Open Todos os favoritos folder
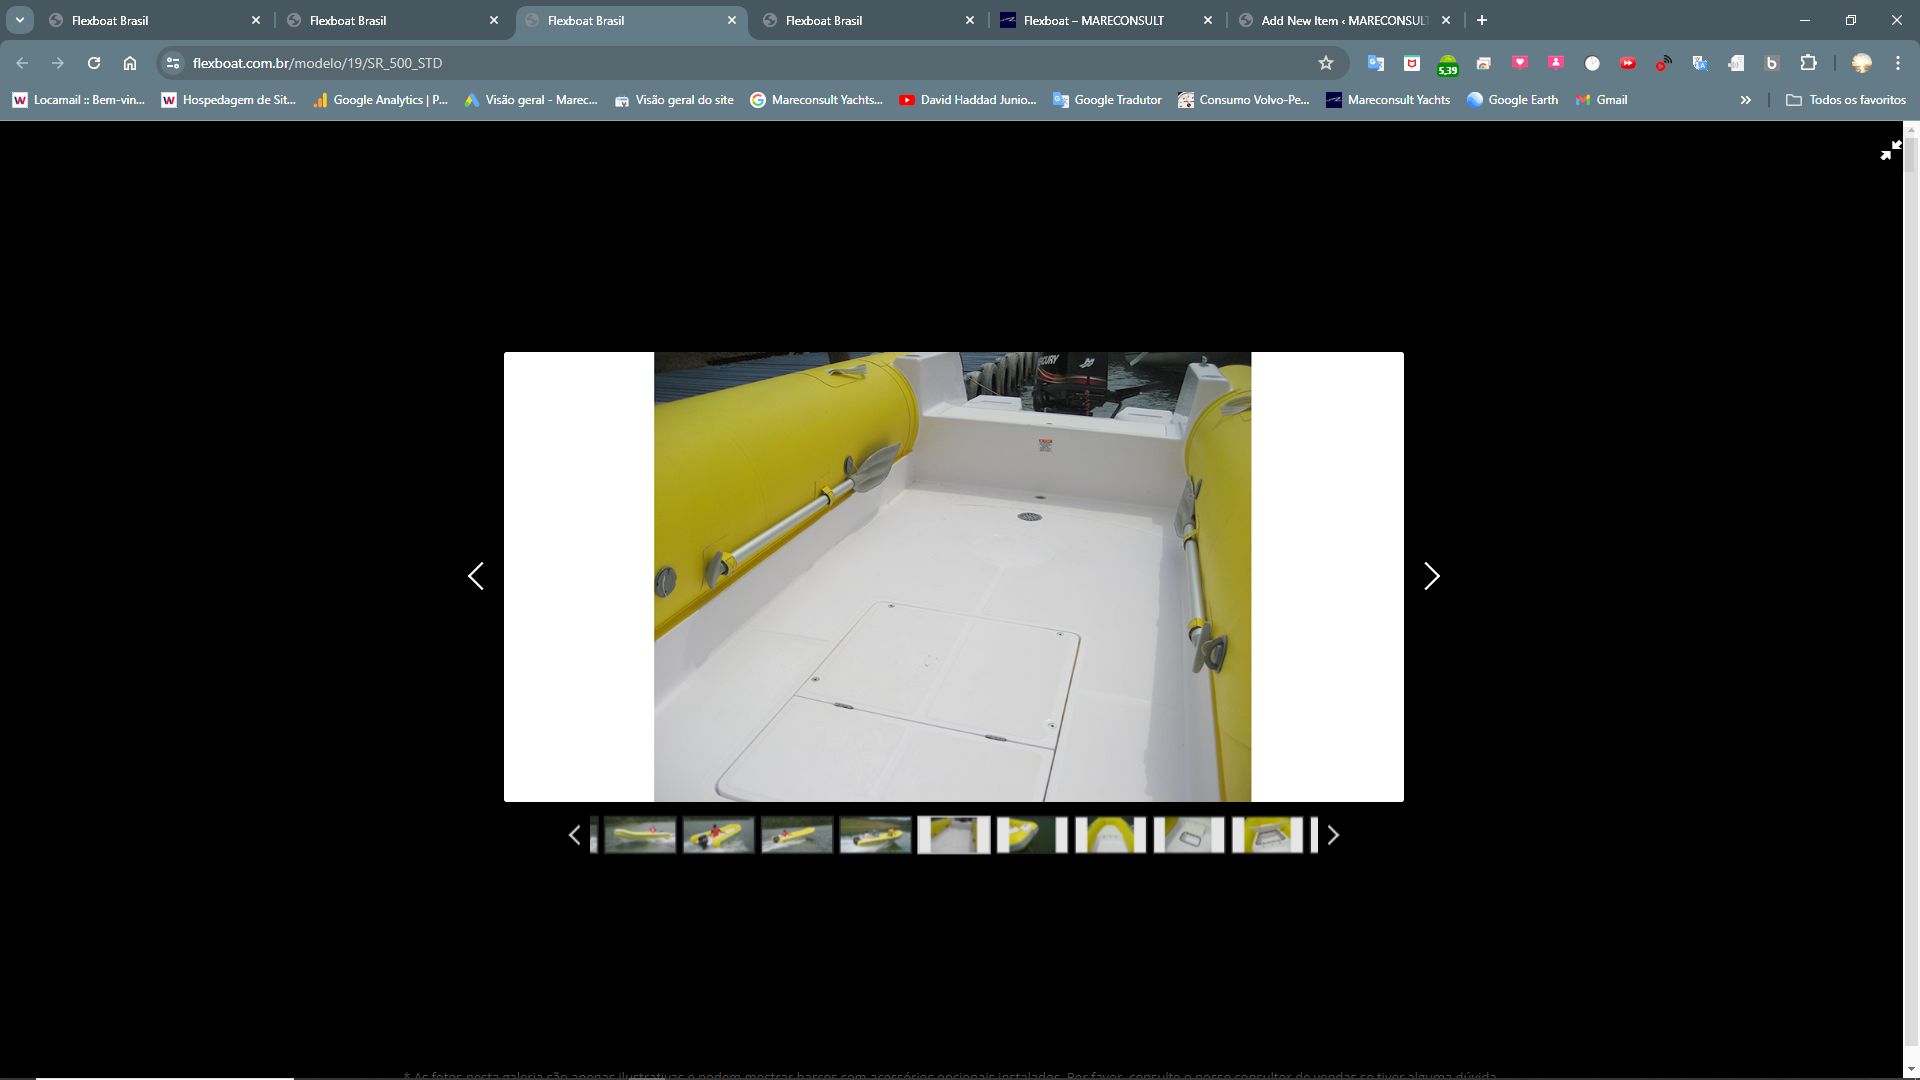 (1846, 100)
